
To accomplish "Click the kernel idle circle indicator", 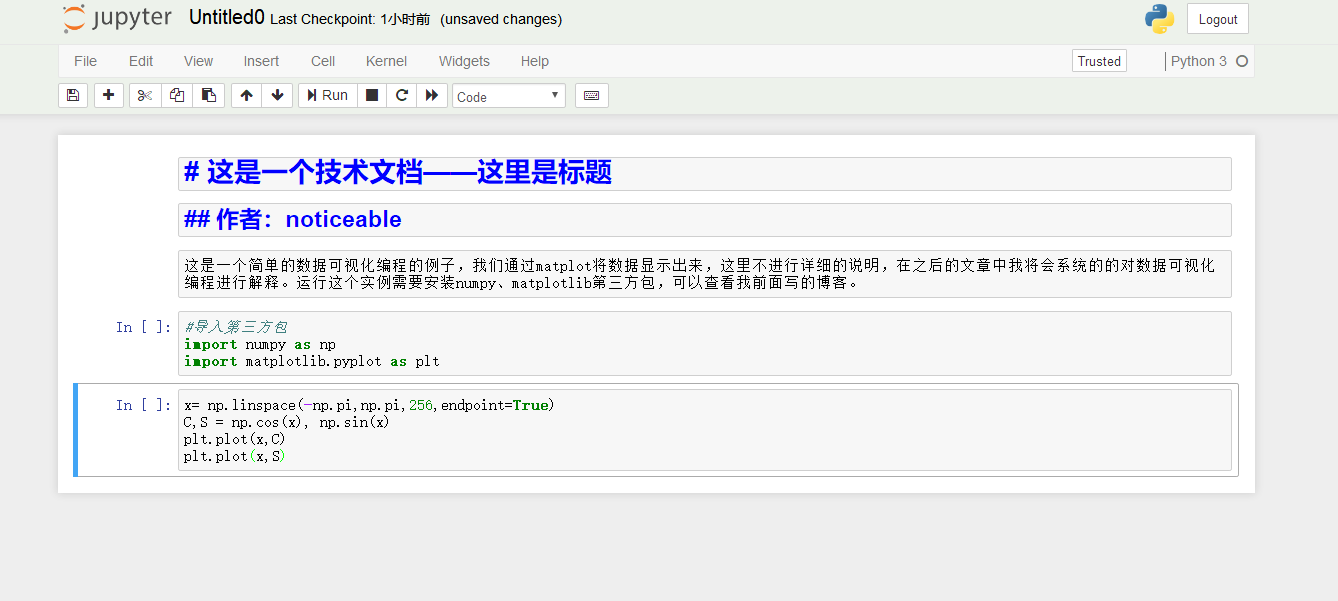I will click(x=1242, y=61).
